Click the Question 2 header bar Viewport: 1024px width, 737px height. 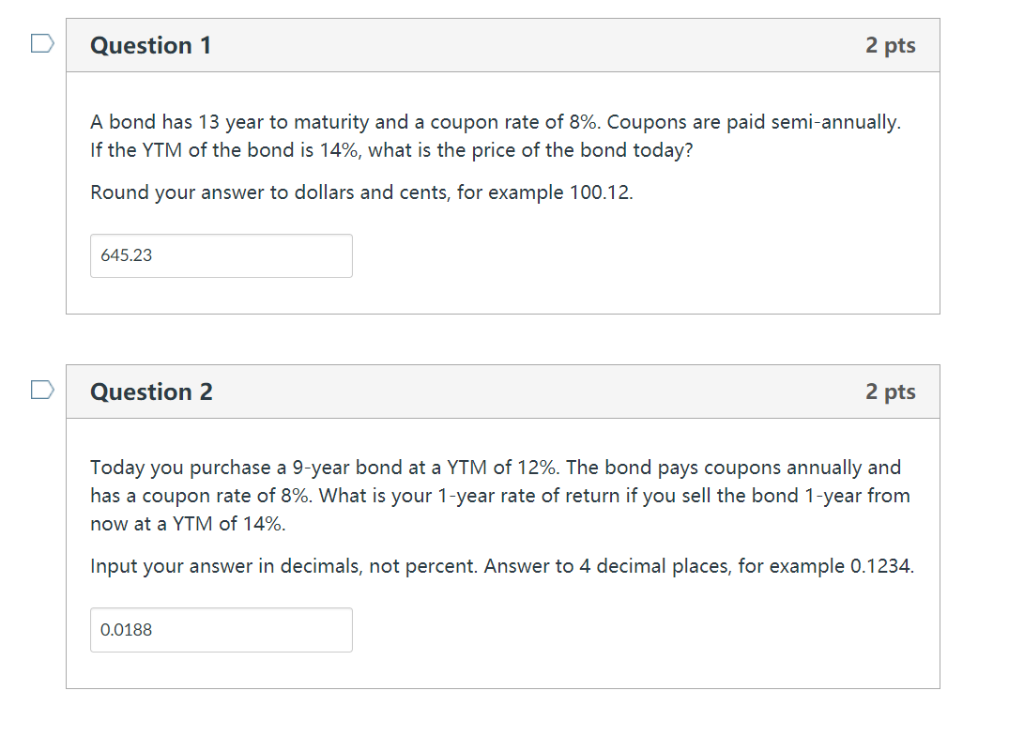[500, 392]
